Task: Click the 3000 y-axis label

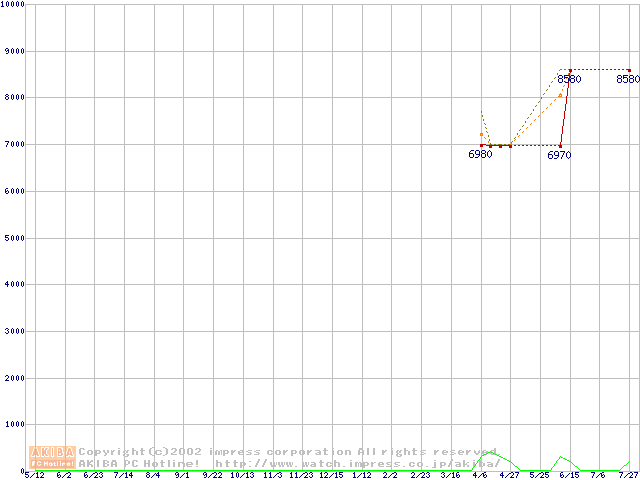Action: point(13,332)
